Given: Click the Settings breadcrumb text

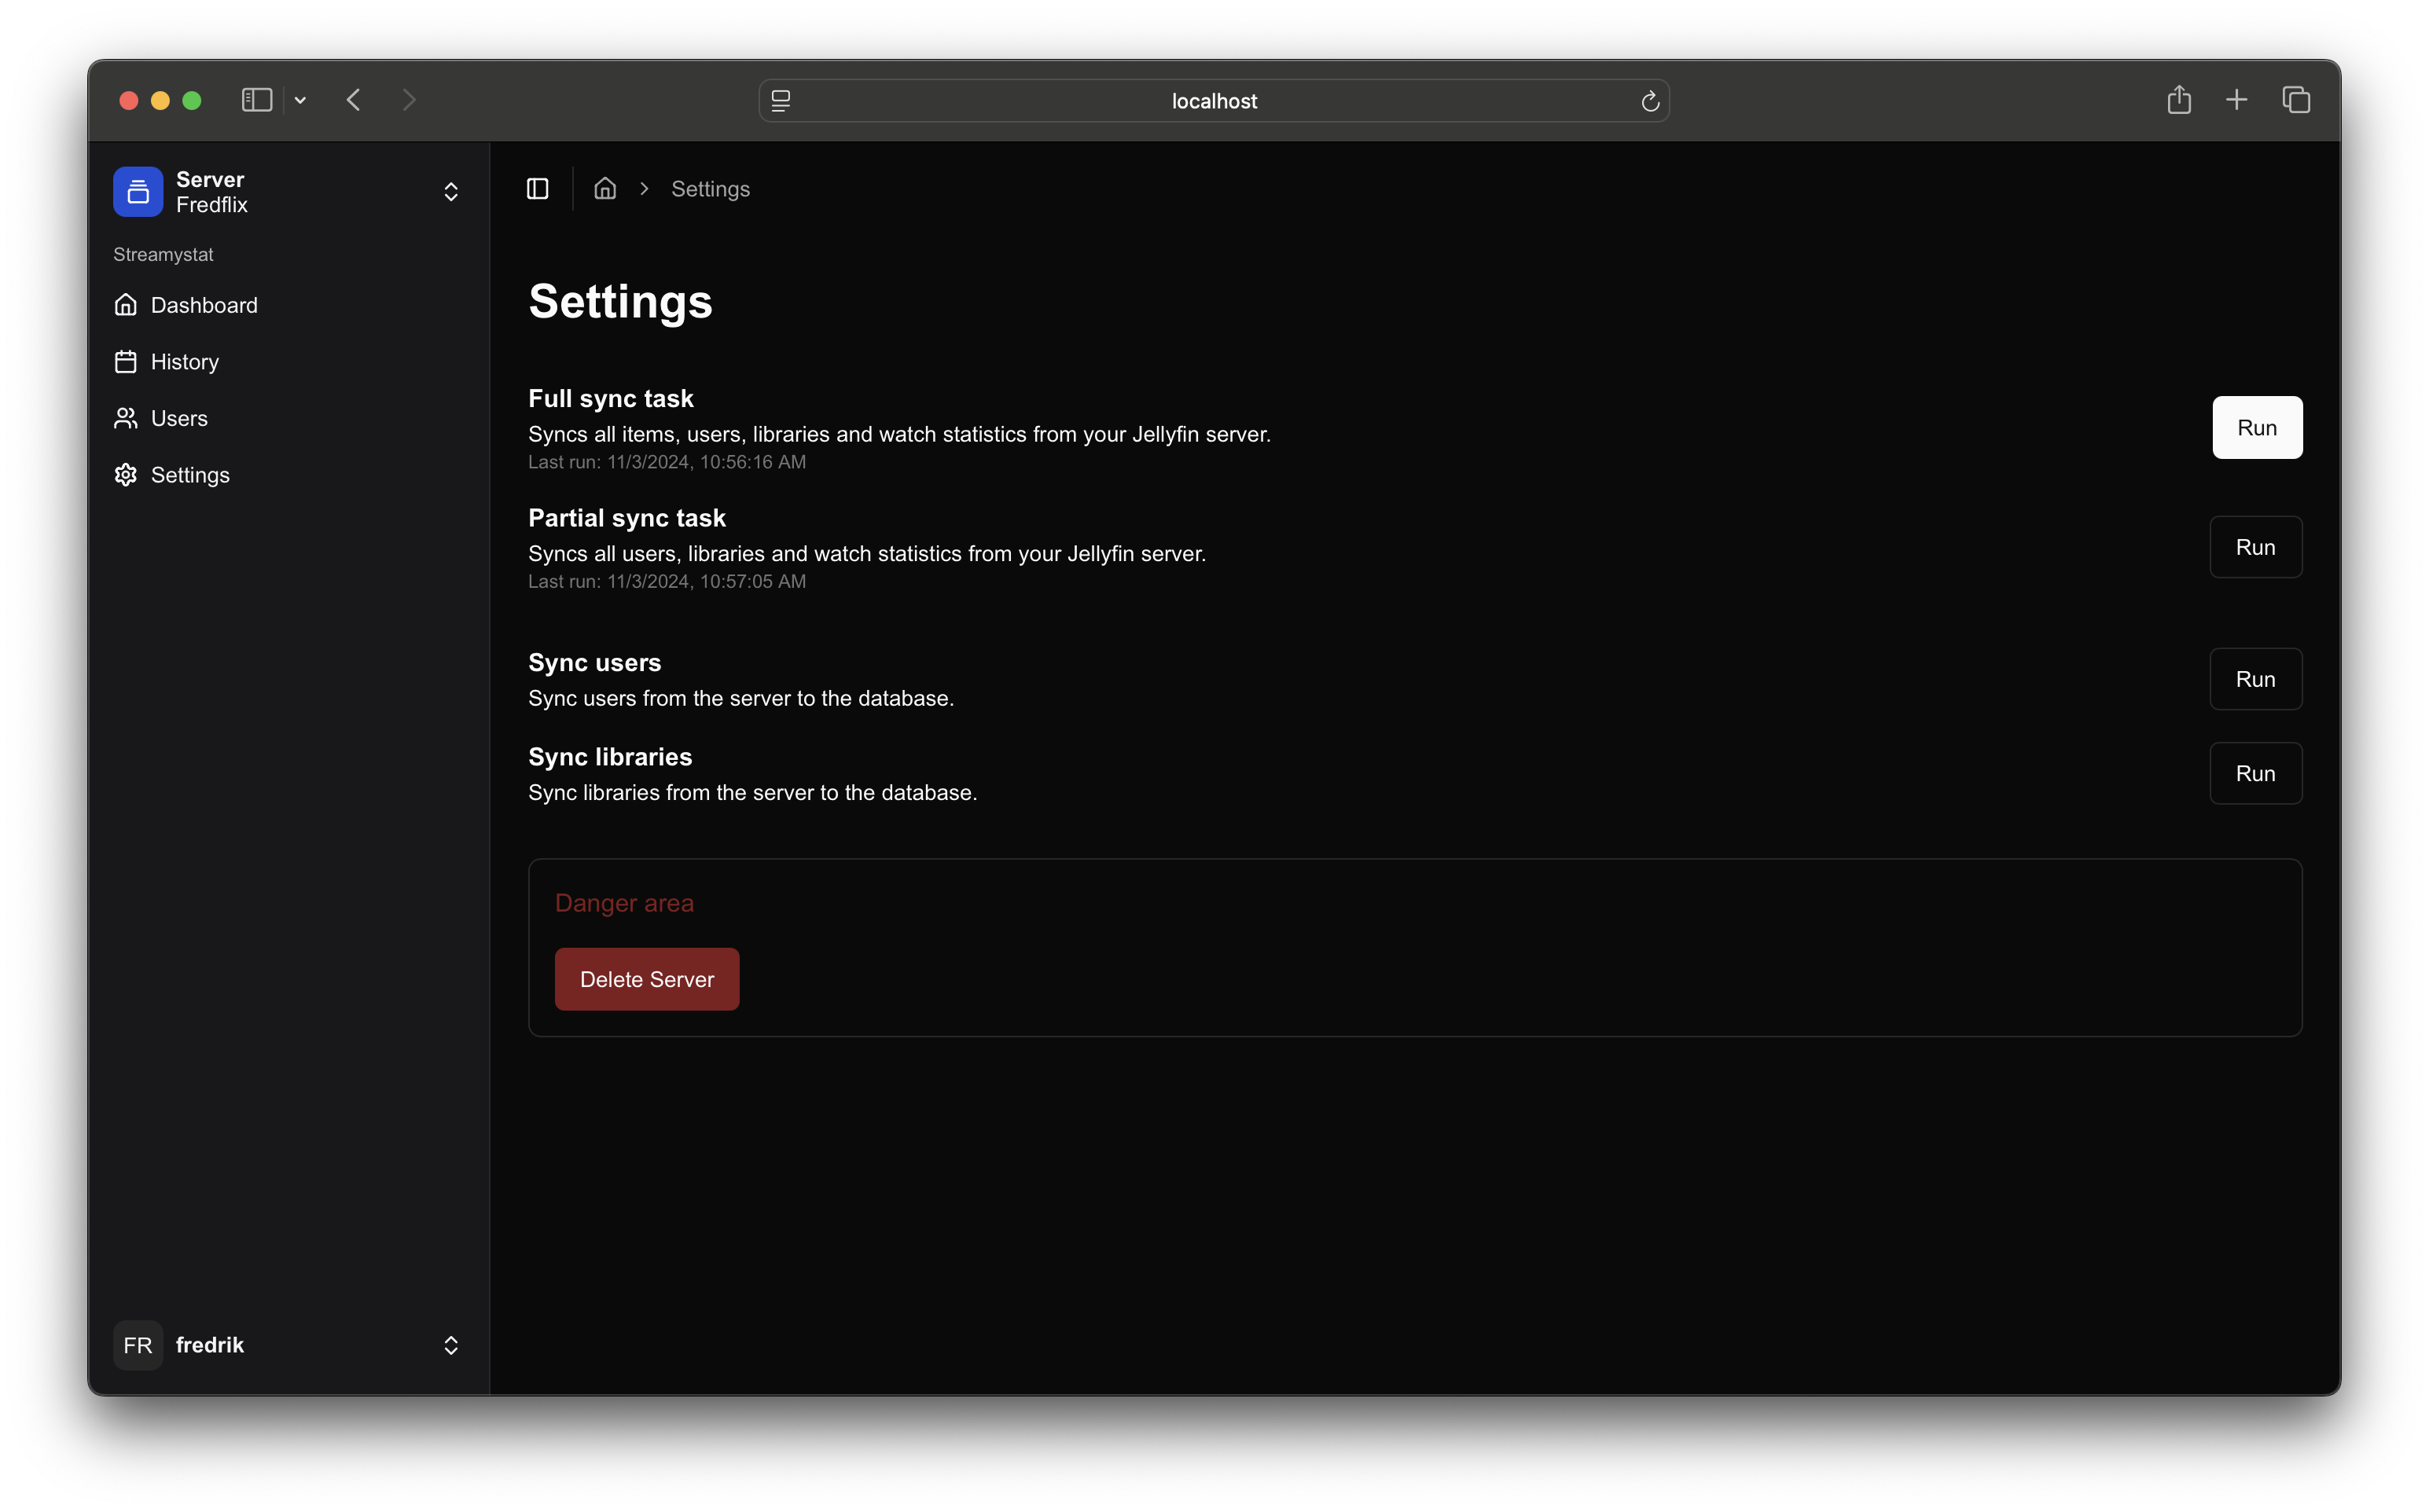Looking at the screenshot, I should click(710, 189).
